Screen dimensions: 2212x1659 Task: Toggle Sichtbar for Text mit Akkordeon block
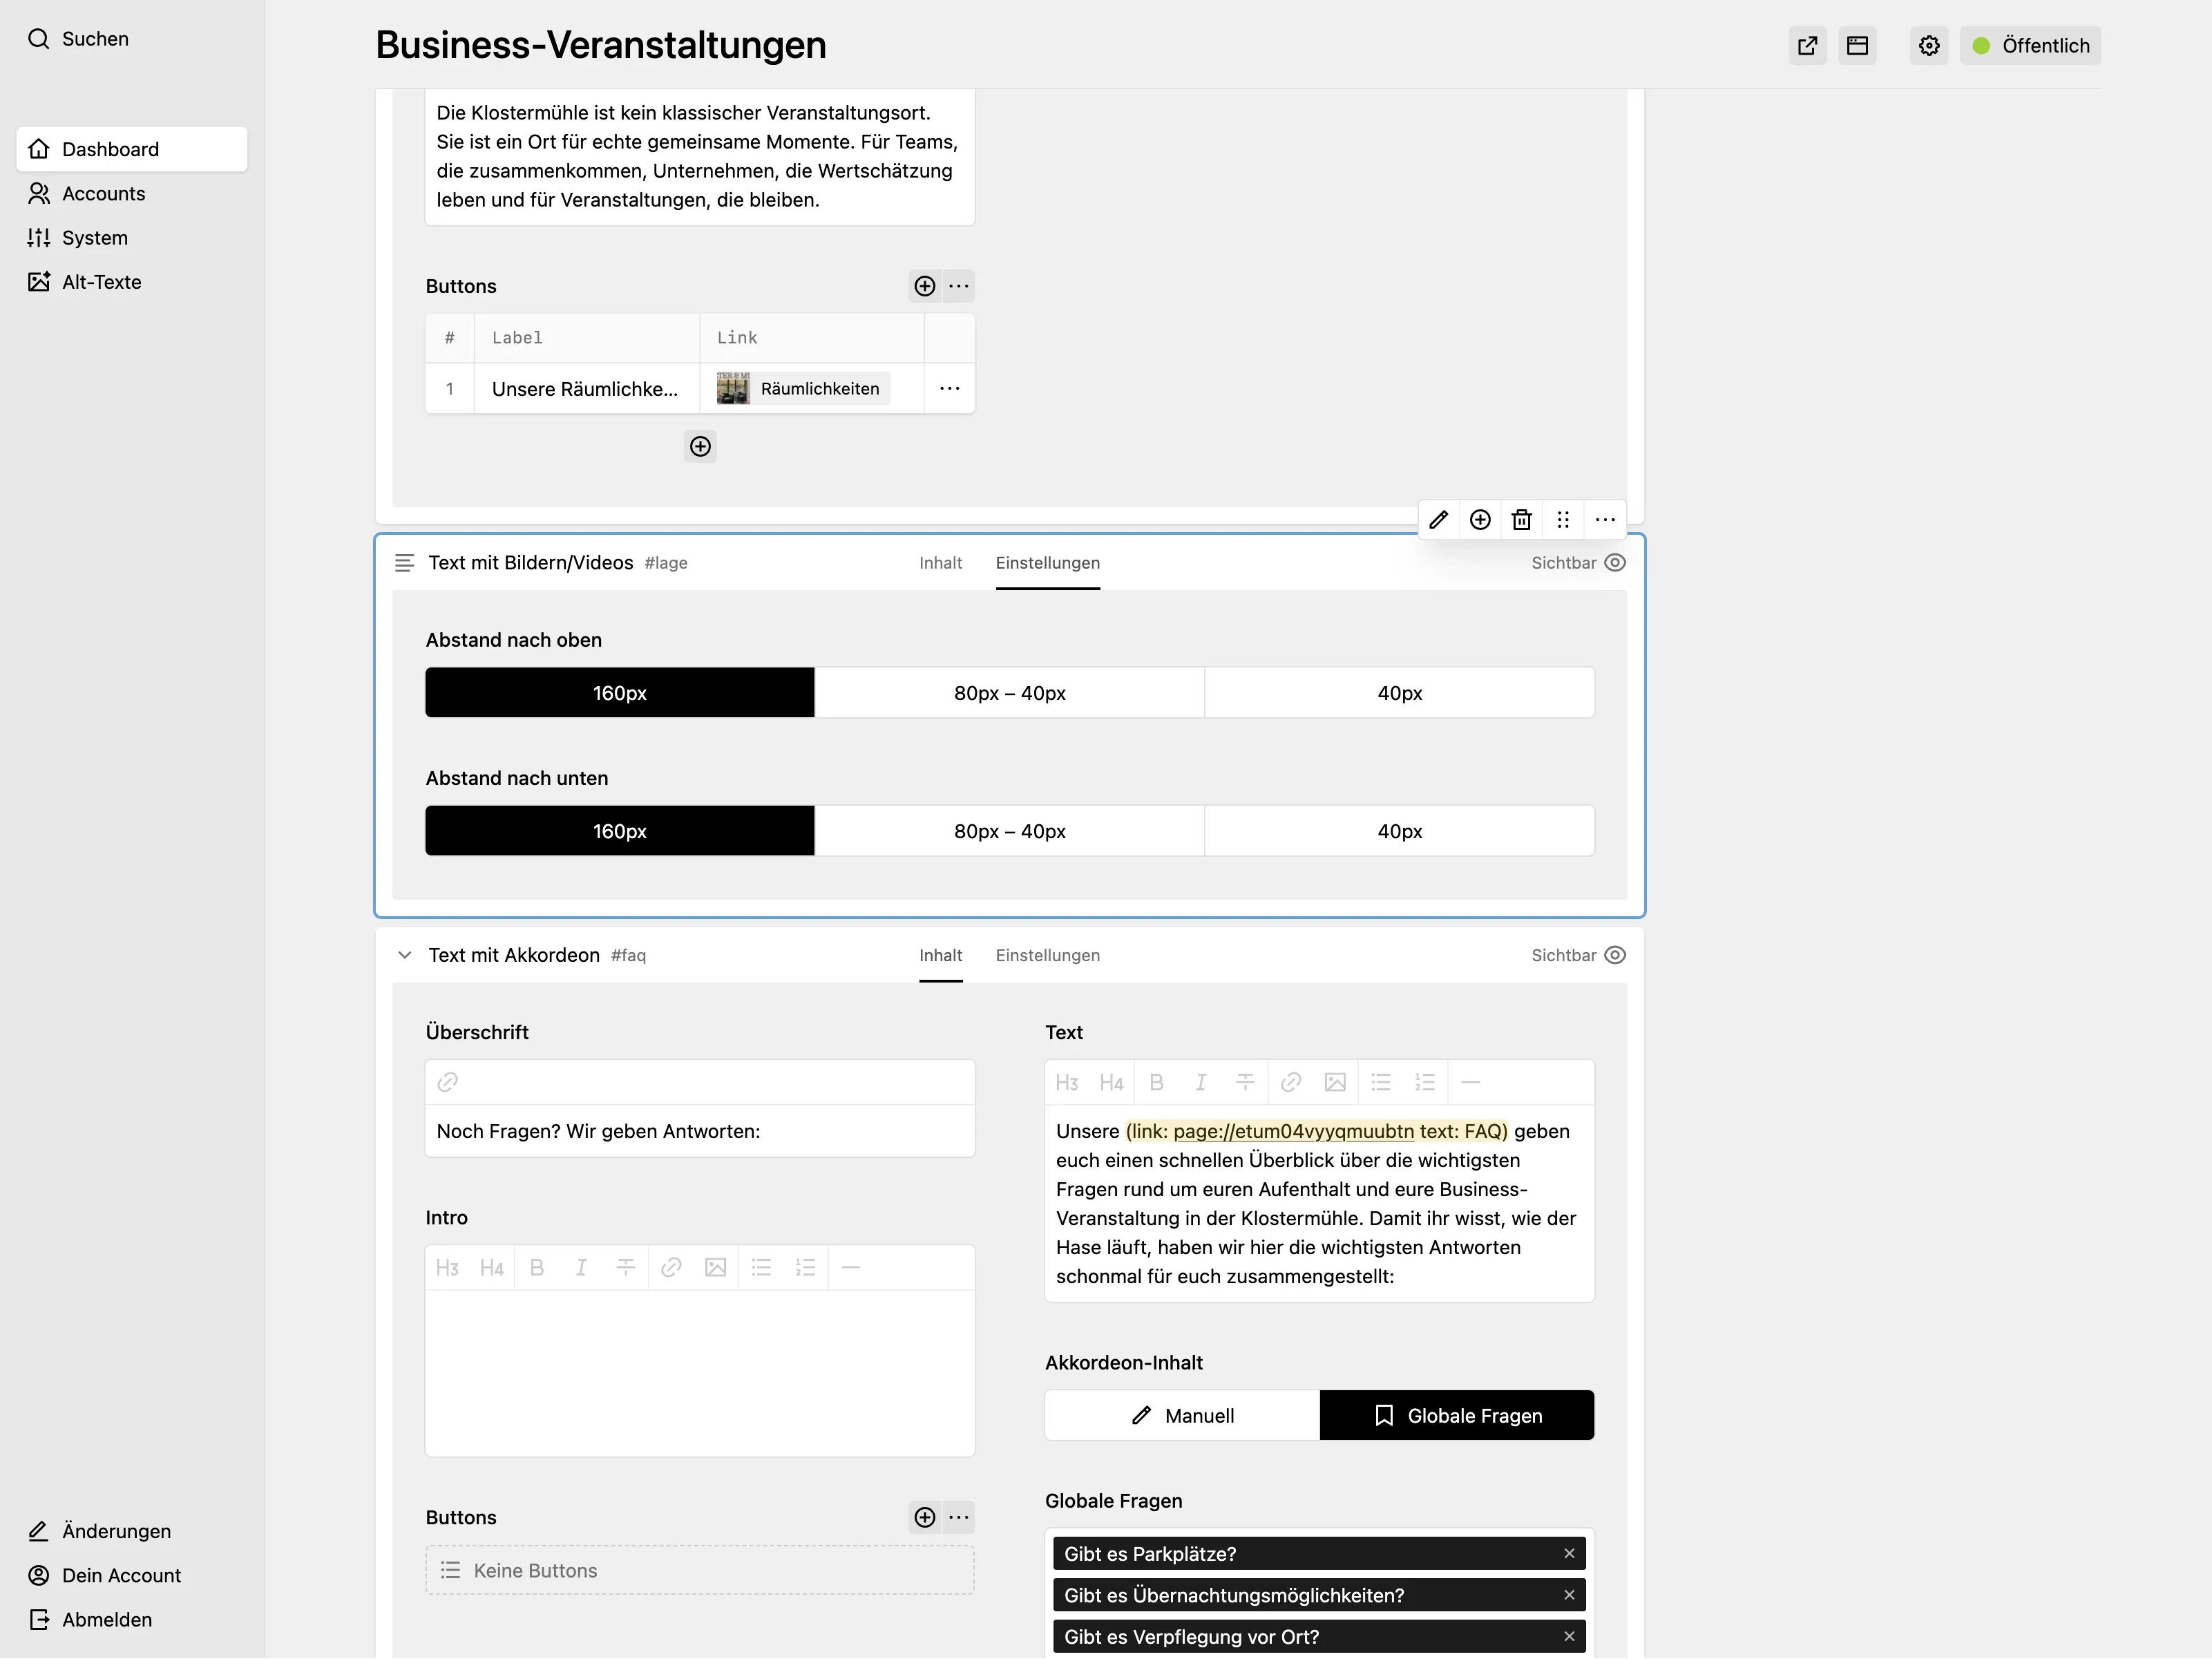pyautogui.click(x=1578, y=955)
